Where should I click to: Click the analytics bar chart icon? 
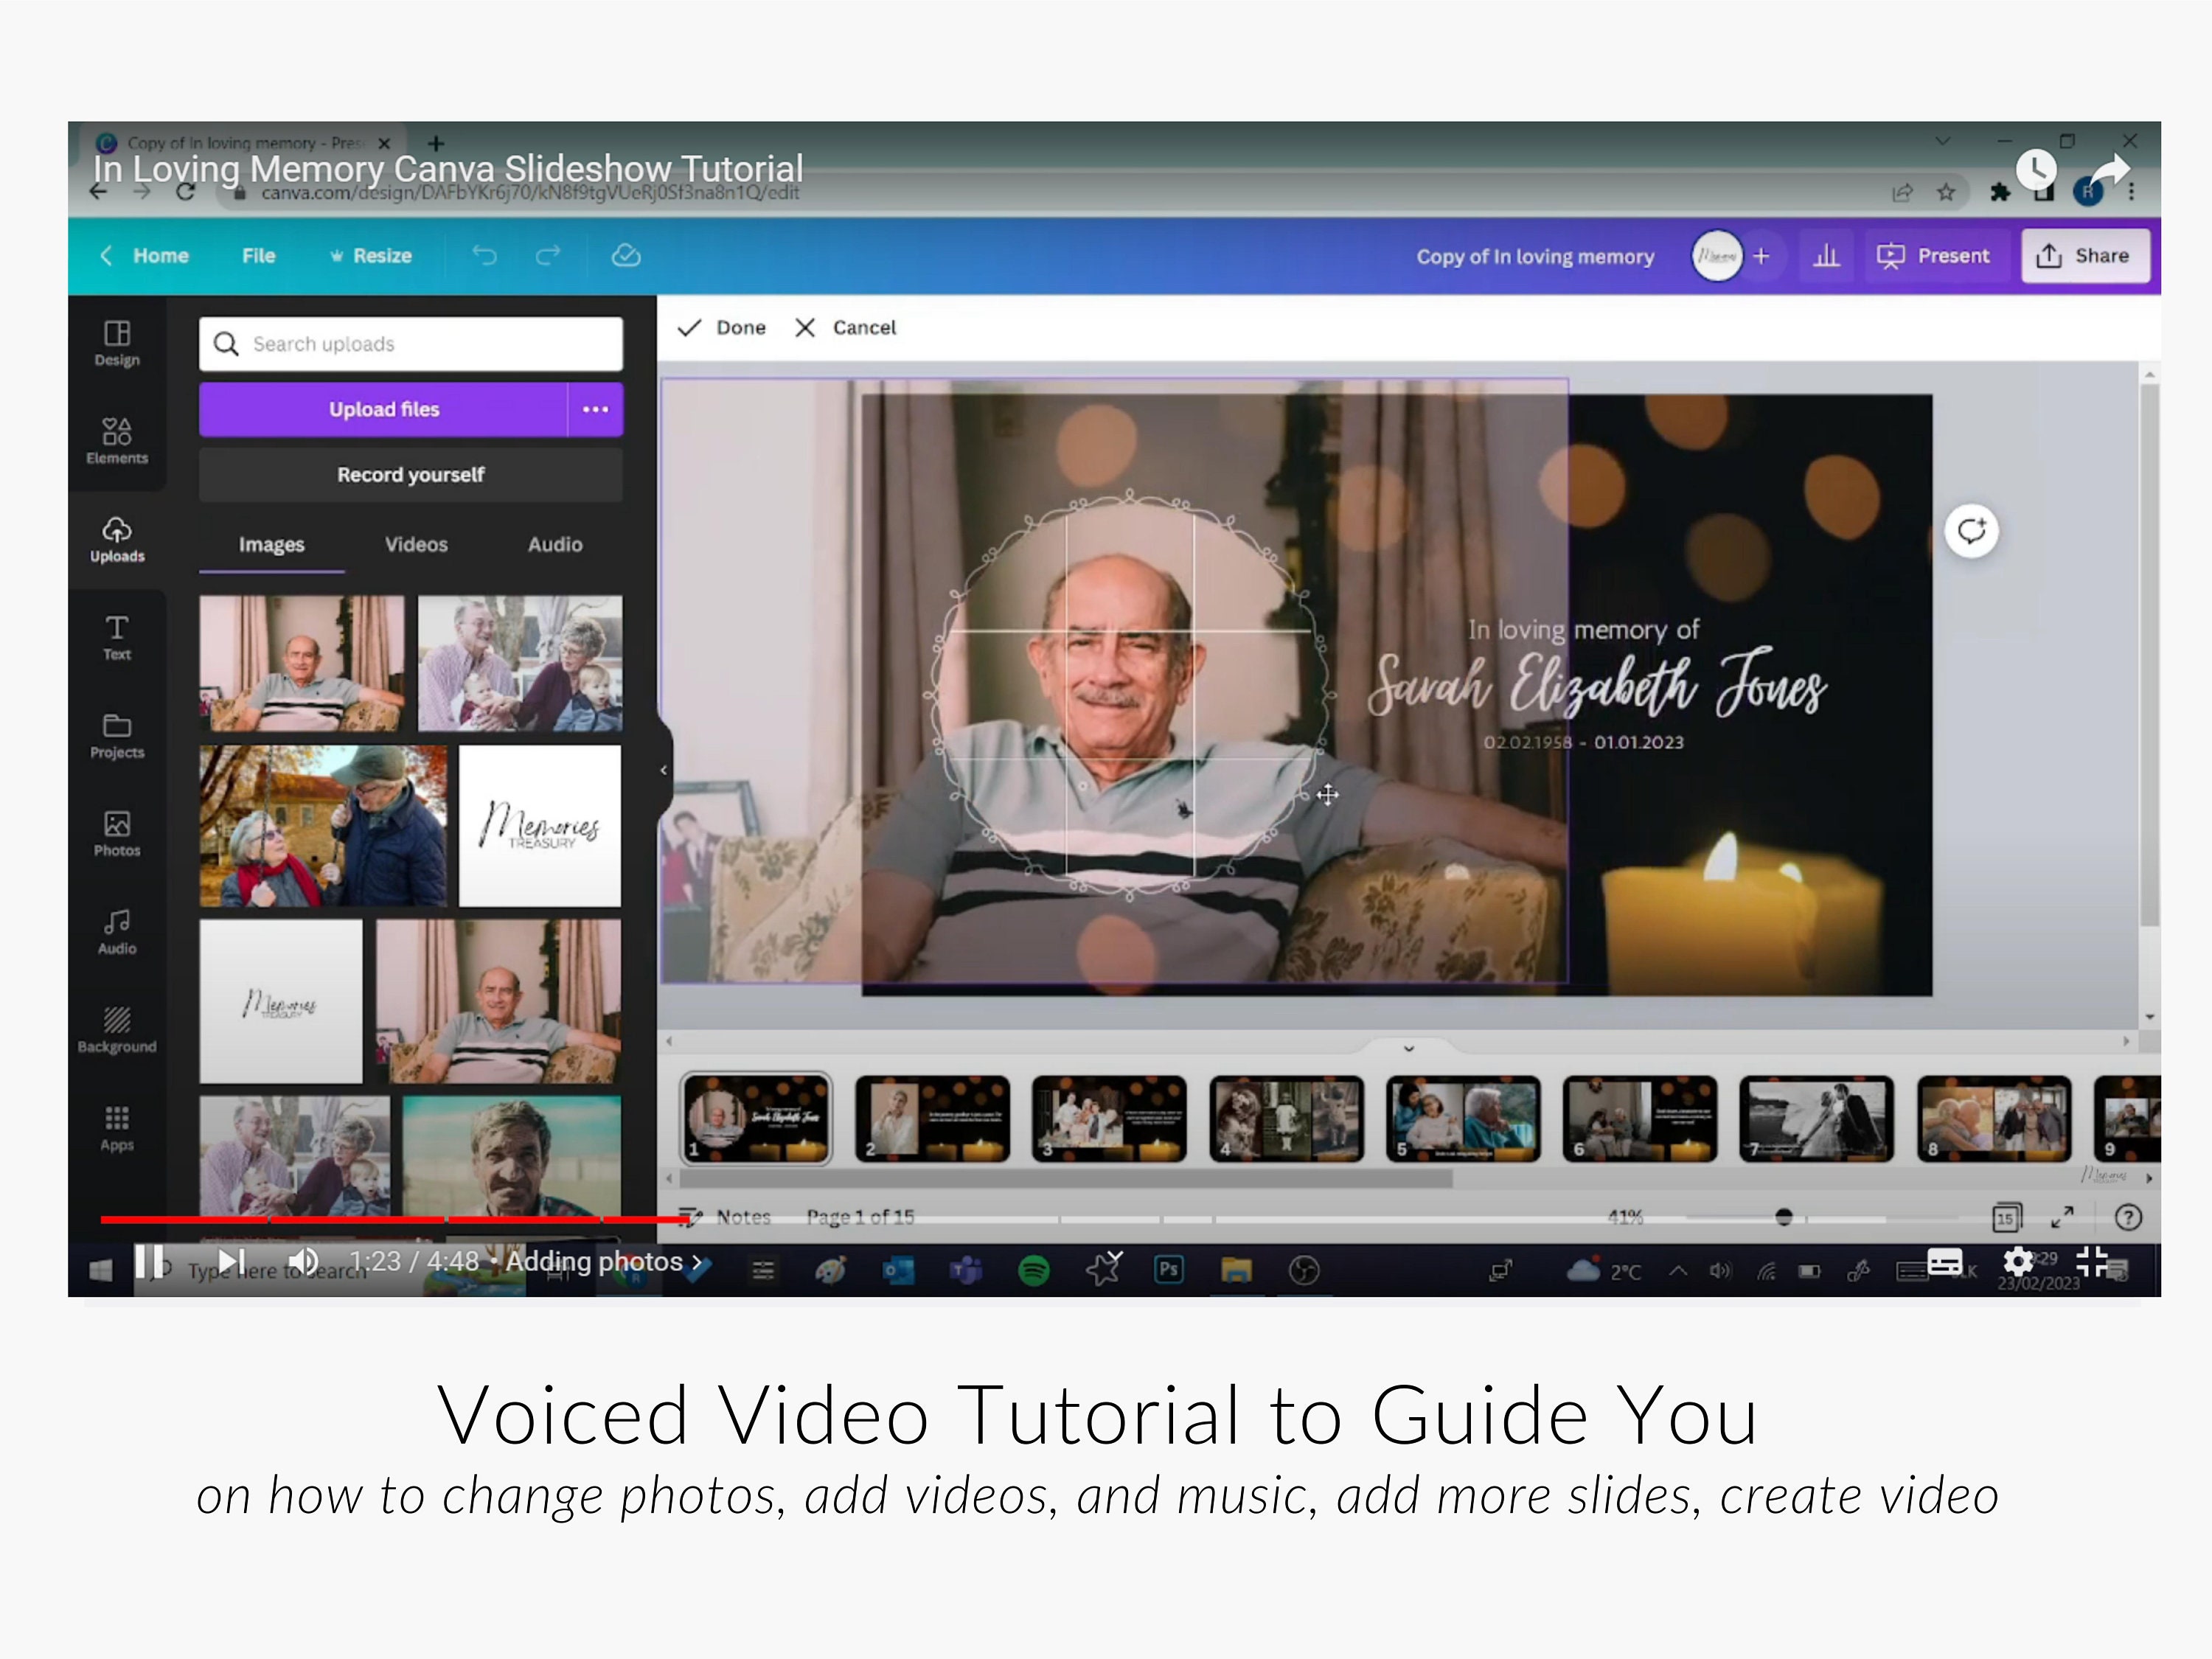pyautogui.click(x=1826, y=256)
